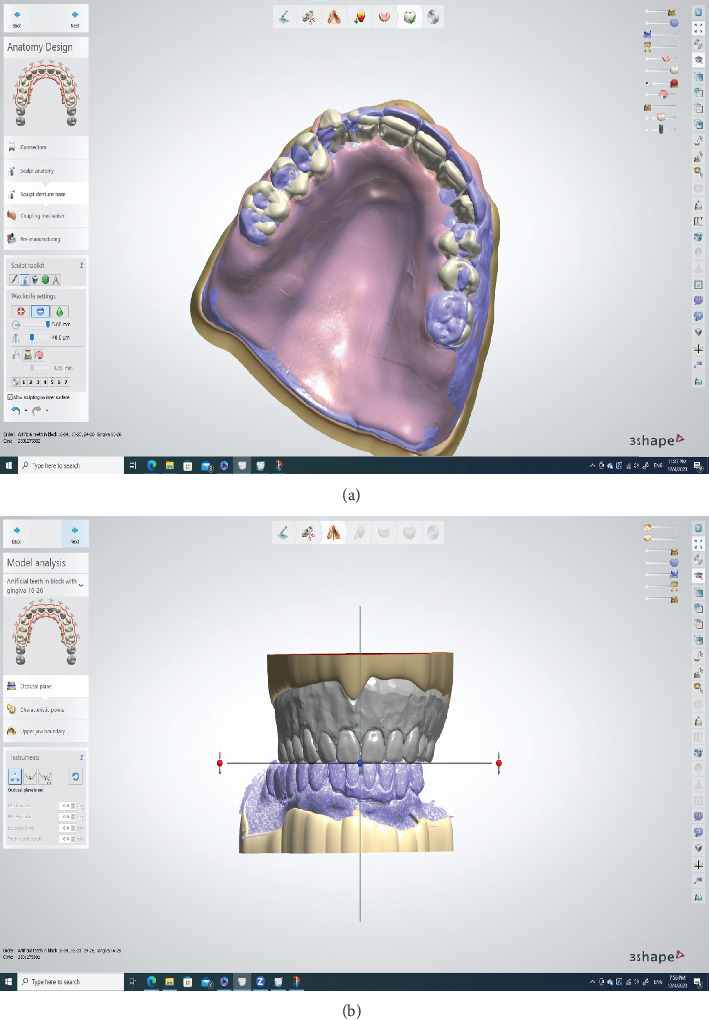Click the pin icon on Sculpt toolkit panel
This screenshot has height=1020, width=709.
tap(81, 265)
